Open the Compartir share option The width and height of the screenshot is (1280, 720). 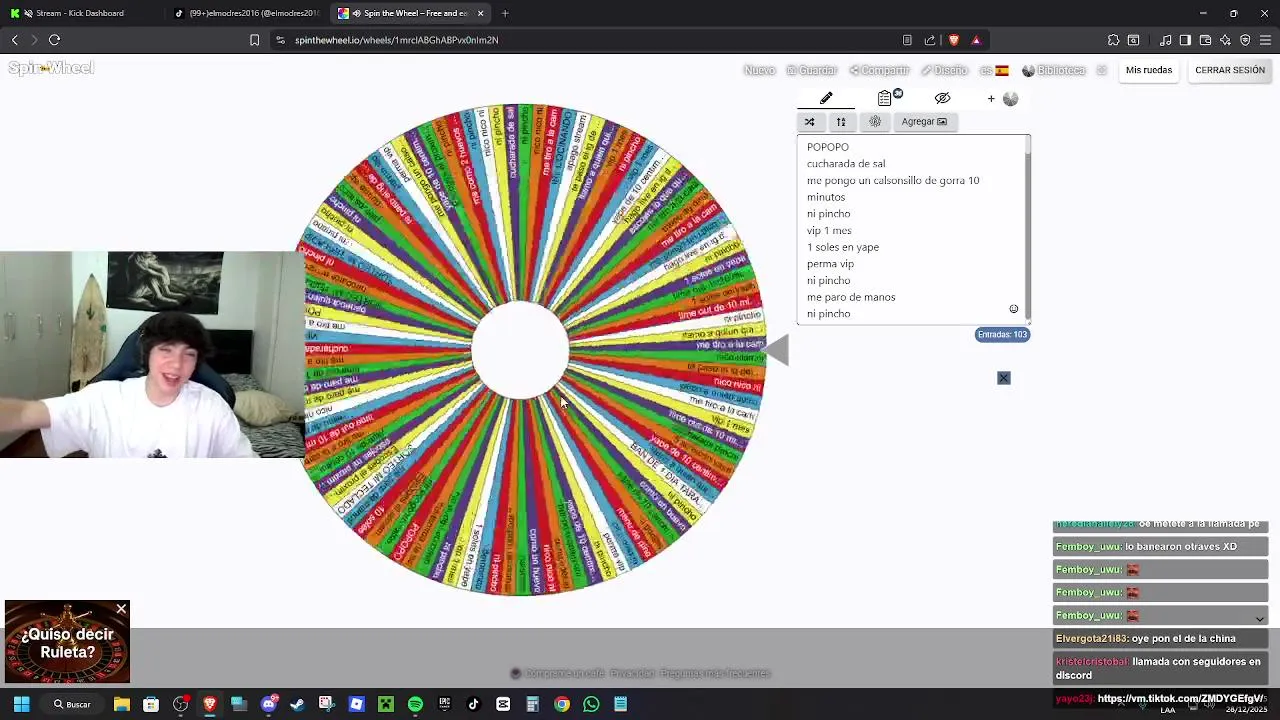879,70
